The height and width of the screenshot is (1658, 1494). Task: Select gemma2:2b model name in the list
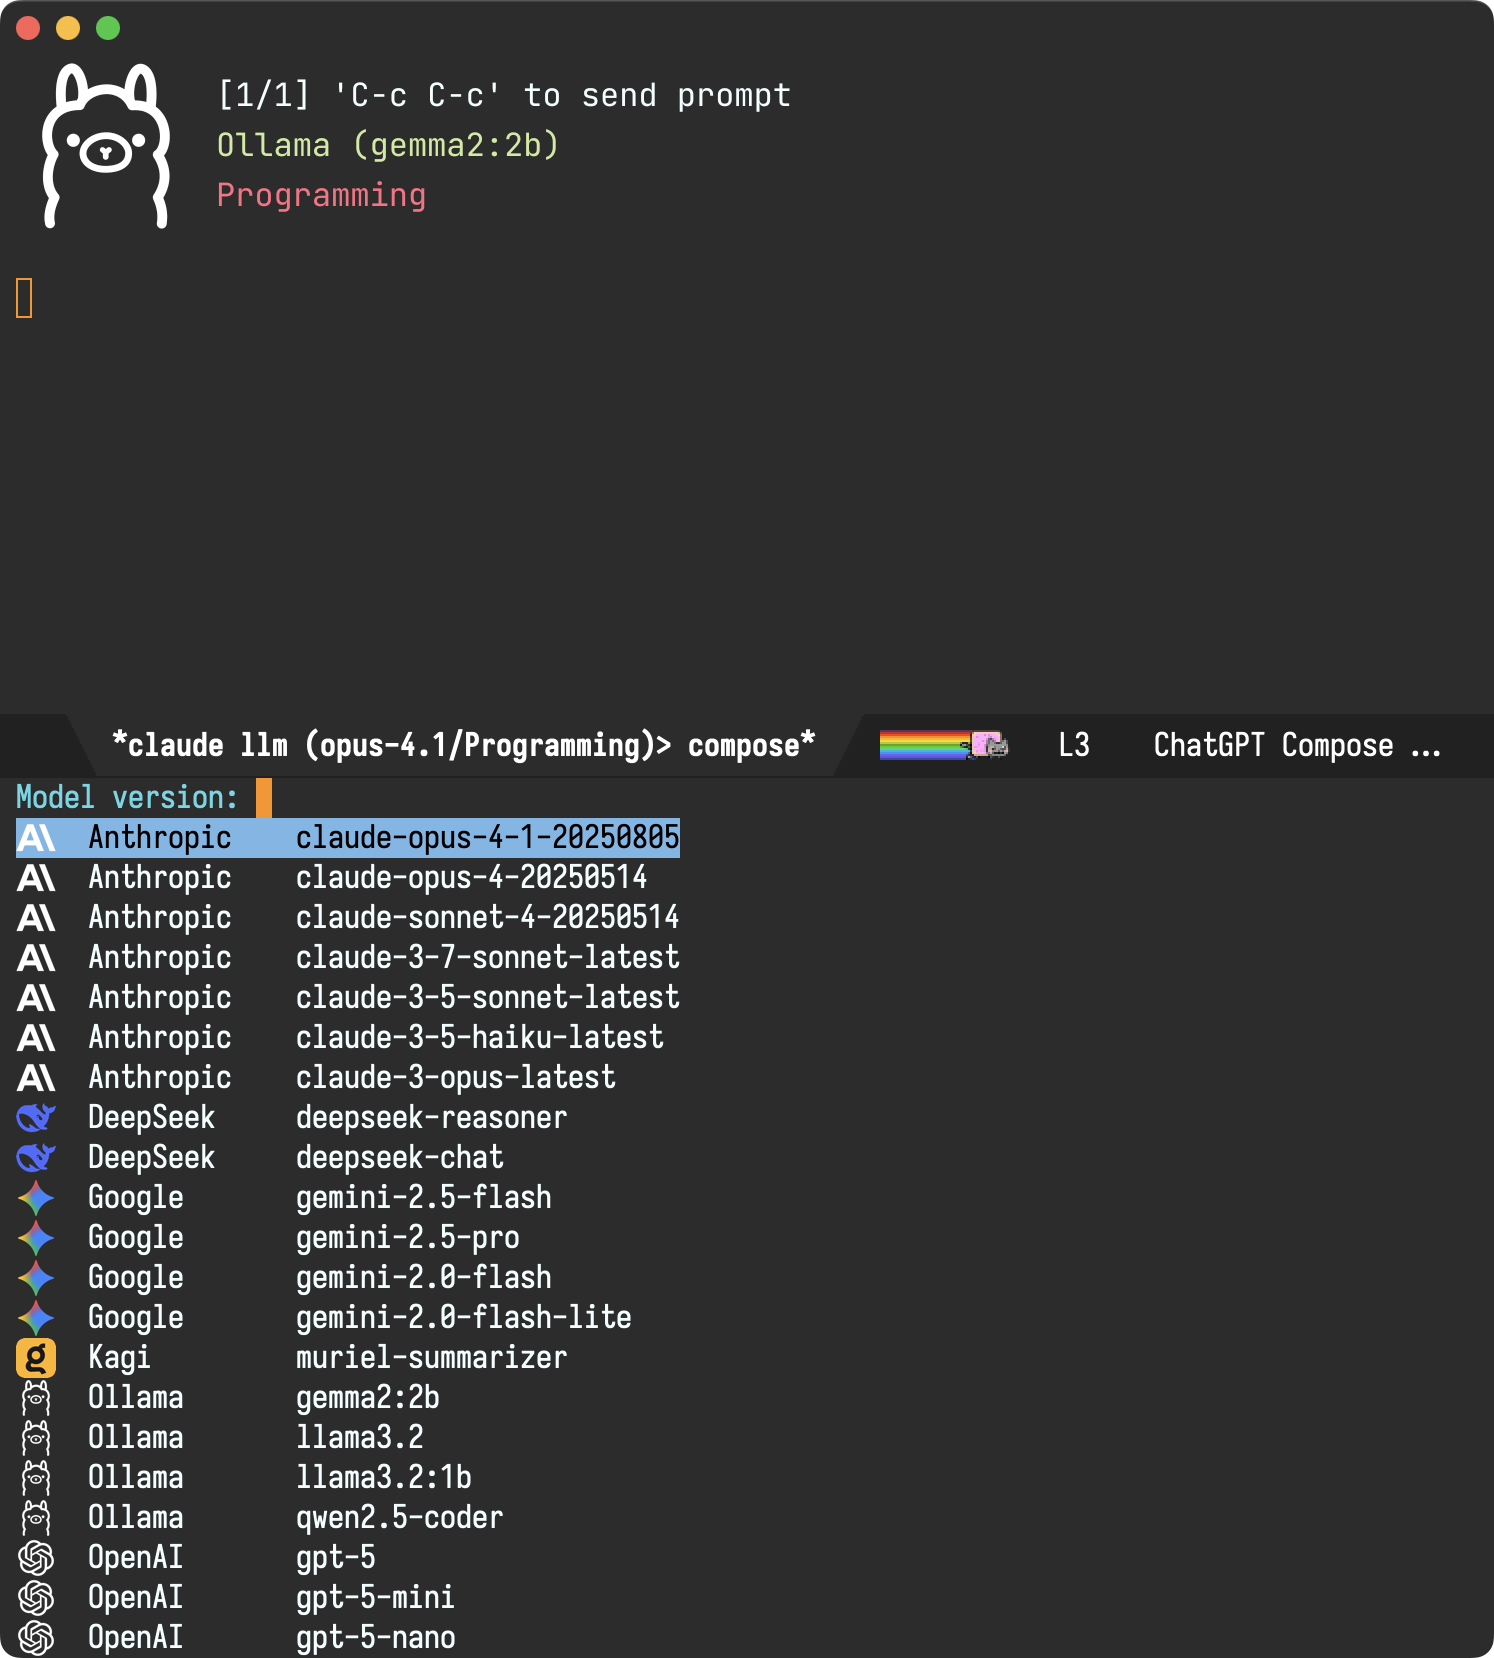pos(368,1397)
